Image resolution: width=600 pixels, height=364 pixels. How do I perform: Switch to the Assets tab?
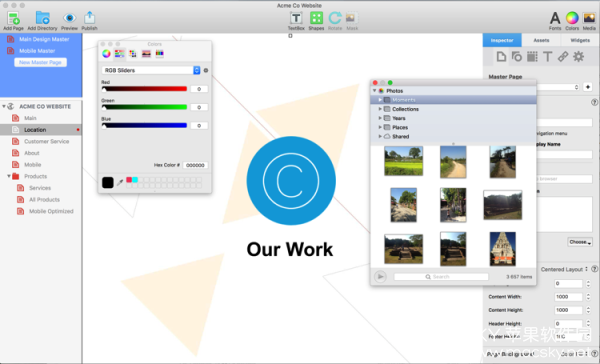[541, 40]
